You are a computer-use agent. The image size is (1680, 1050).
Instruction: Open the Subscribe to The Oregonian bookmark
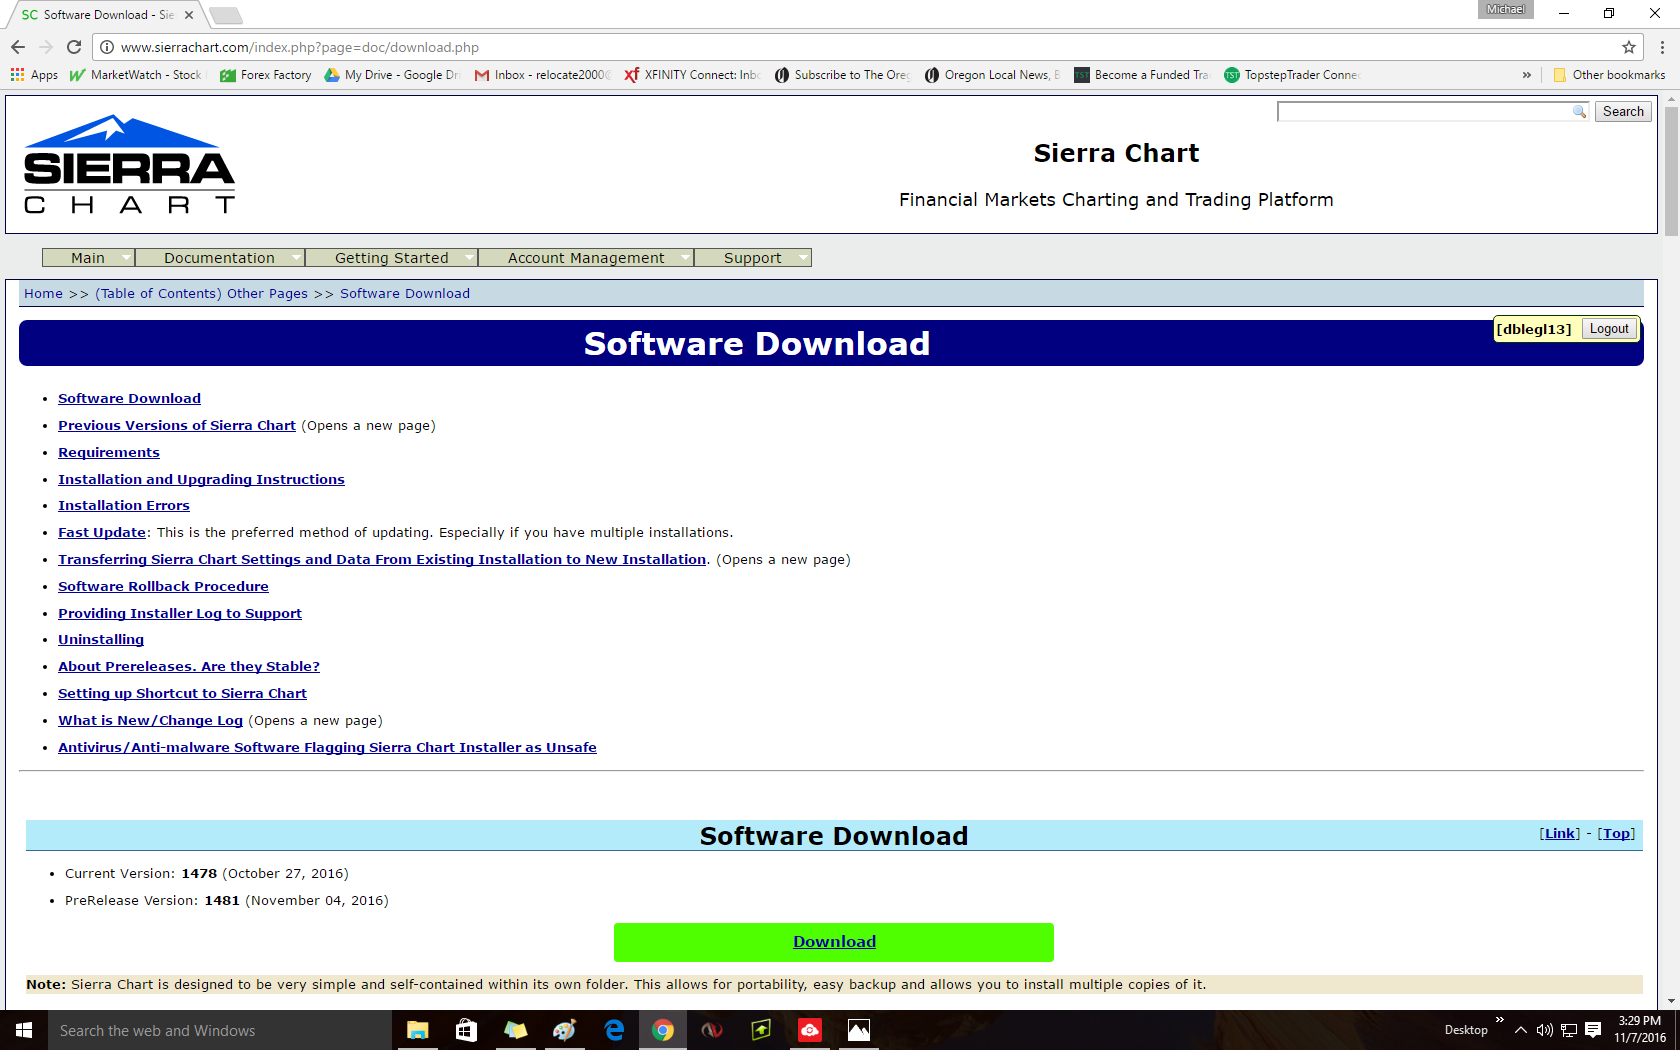[842, 75]
